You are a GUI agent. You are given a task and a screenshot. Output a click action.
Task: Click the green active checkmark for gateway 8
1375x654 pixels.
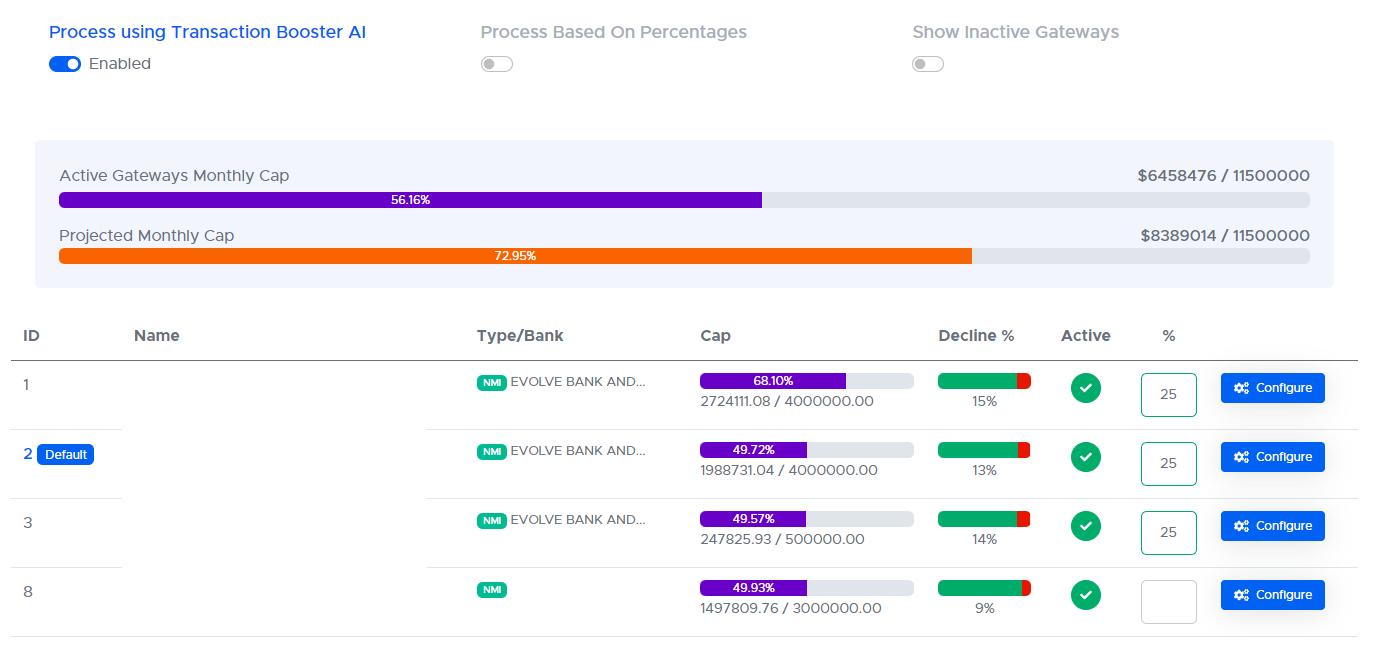pyautogui.click(x=1085, y=595)
